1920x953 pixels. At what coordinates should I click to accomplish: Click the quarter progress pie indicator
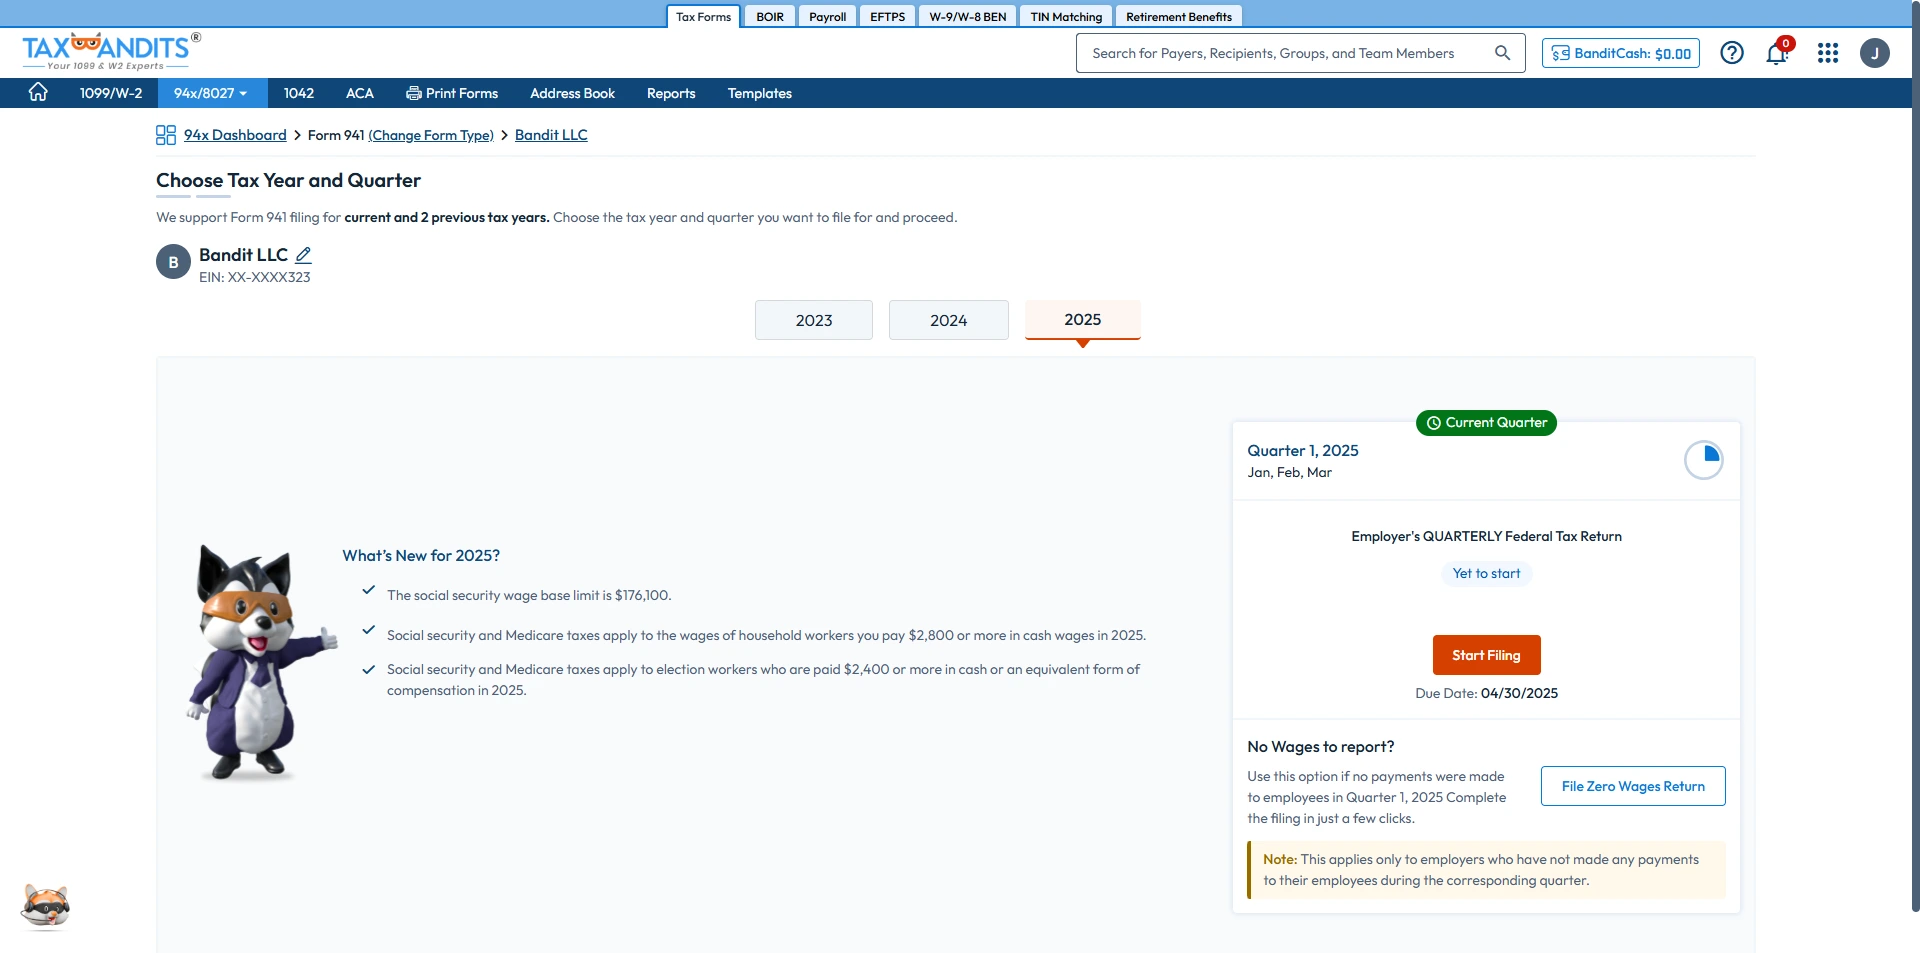(x=1703, y=460)
